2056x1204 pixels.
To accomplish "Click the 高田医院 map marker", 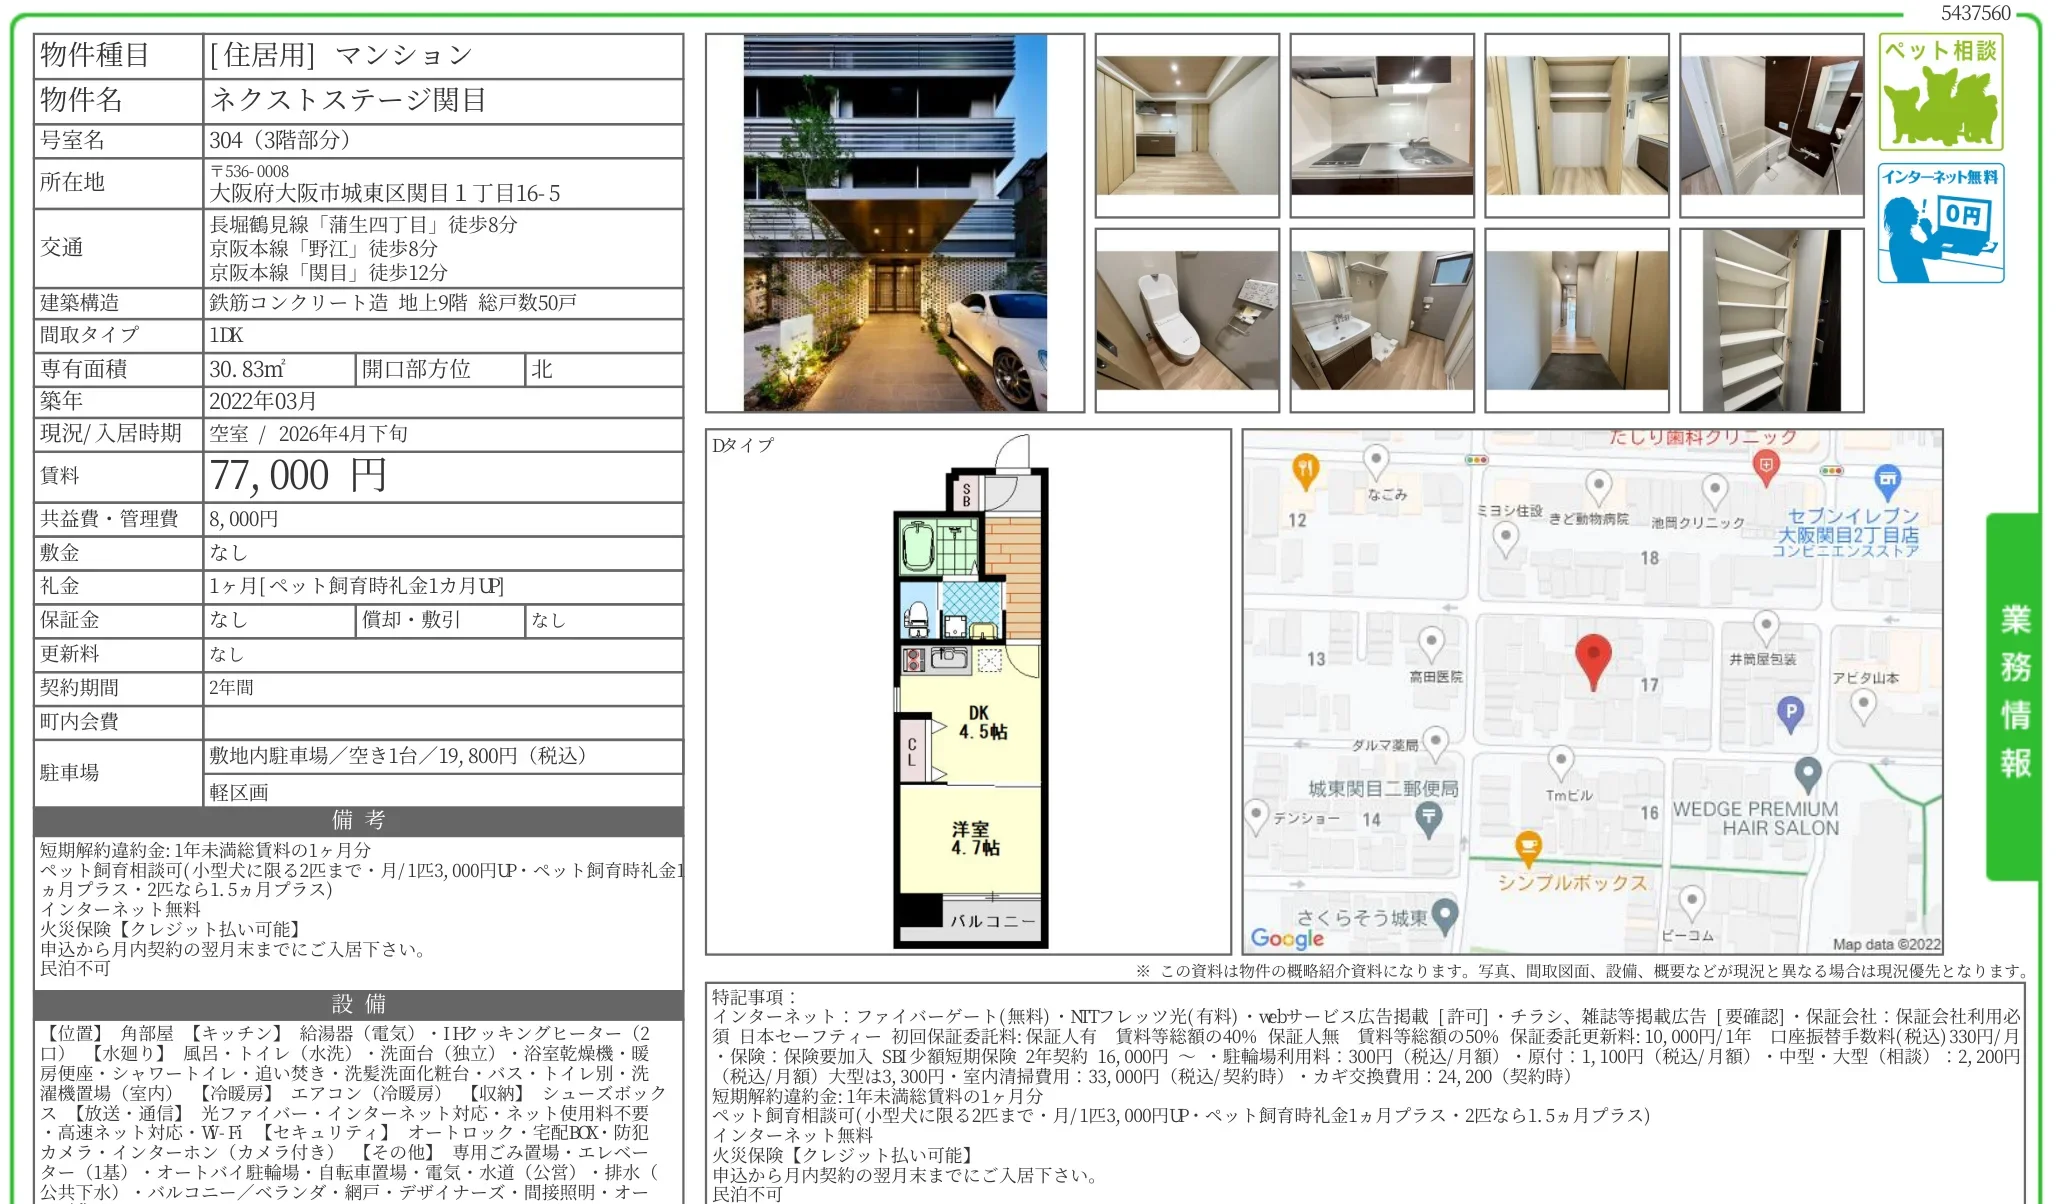I will pos(1431,643).
